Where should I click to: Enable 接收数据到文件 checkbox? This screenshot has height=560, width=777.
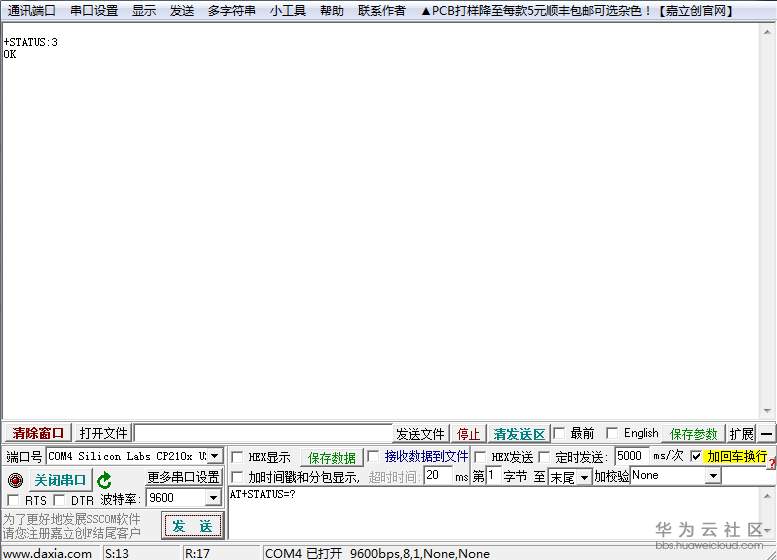[373, 456]
